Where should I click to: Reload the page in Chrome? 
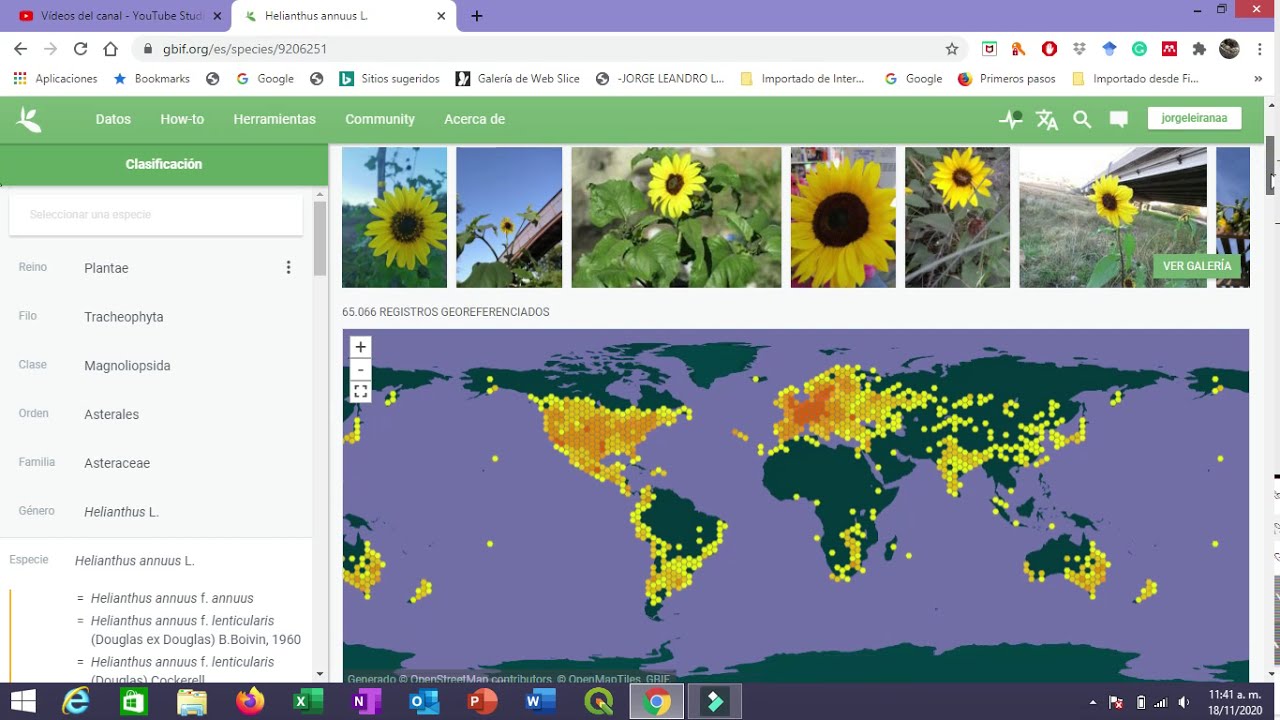pos(81,49)
